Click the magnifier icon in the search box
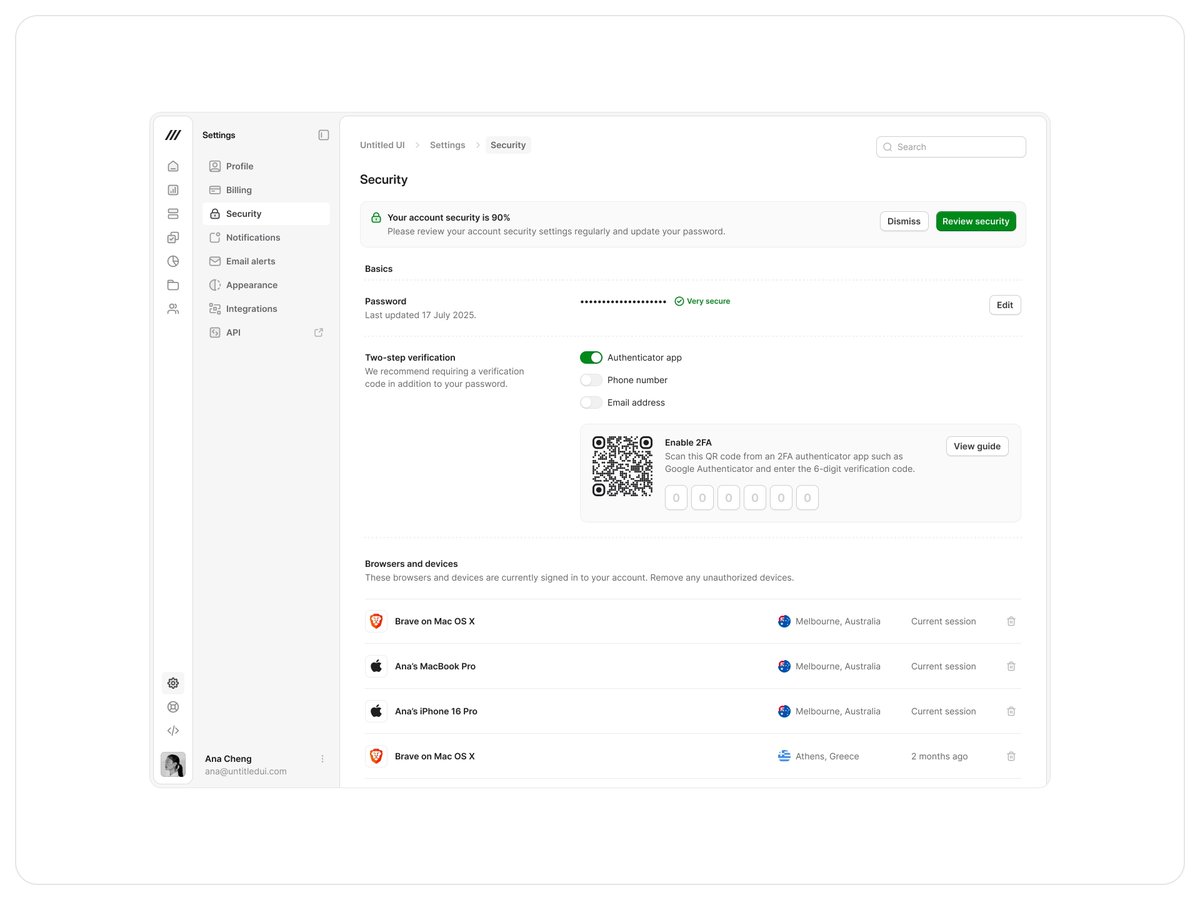 pyautogui.click(x=887, y=147)
